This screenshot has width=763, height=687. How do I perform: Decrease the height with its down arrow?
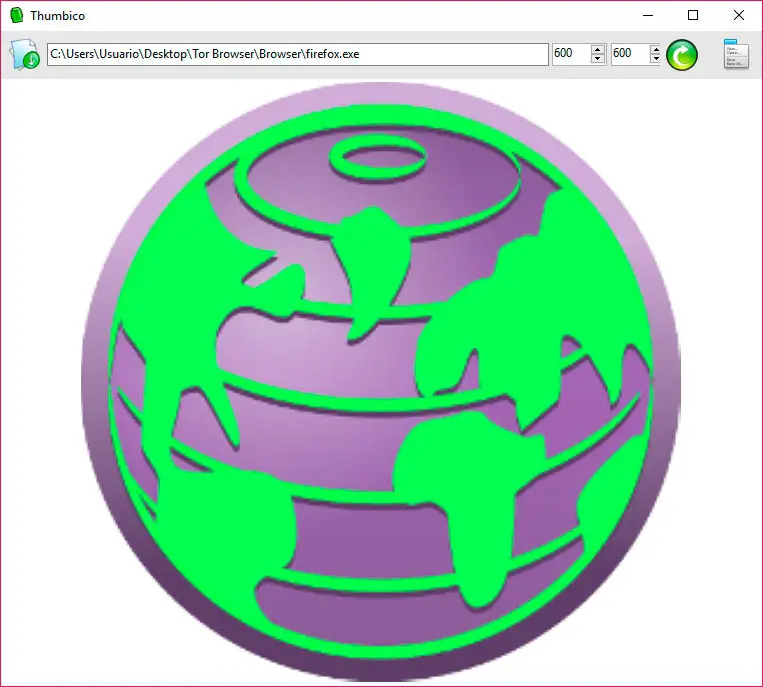(x=655, y=58)
